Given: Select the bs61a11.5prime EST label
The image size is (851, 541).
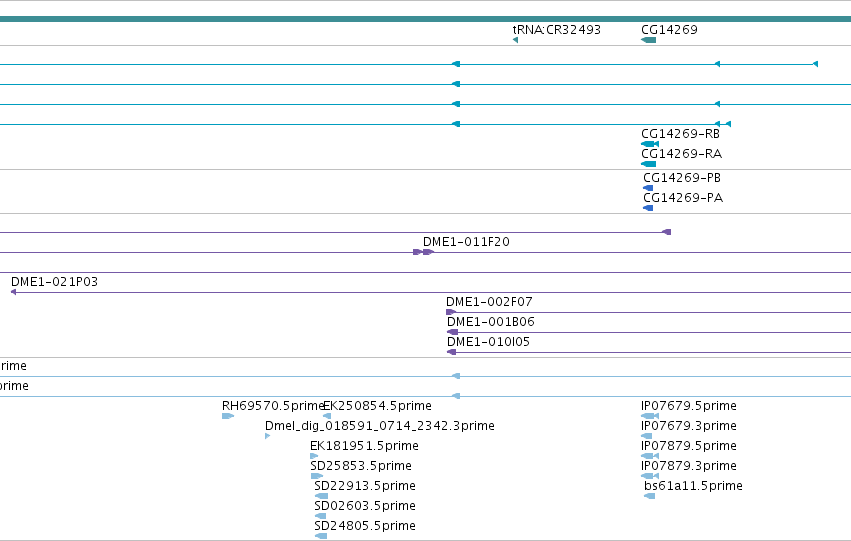Looking at the screenshot, I should 693,487.
